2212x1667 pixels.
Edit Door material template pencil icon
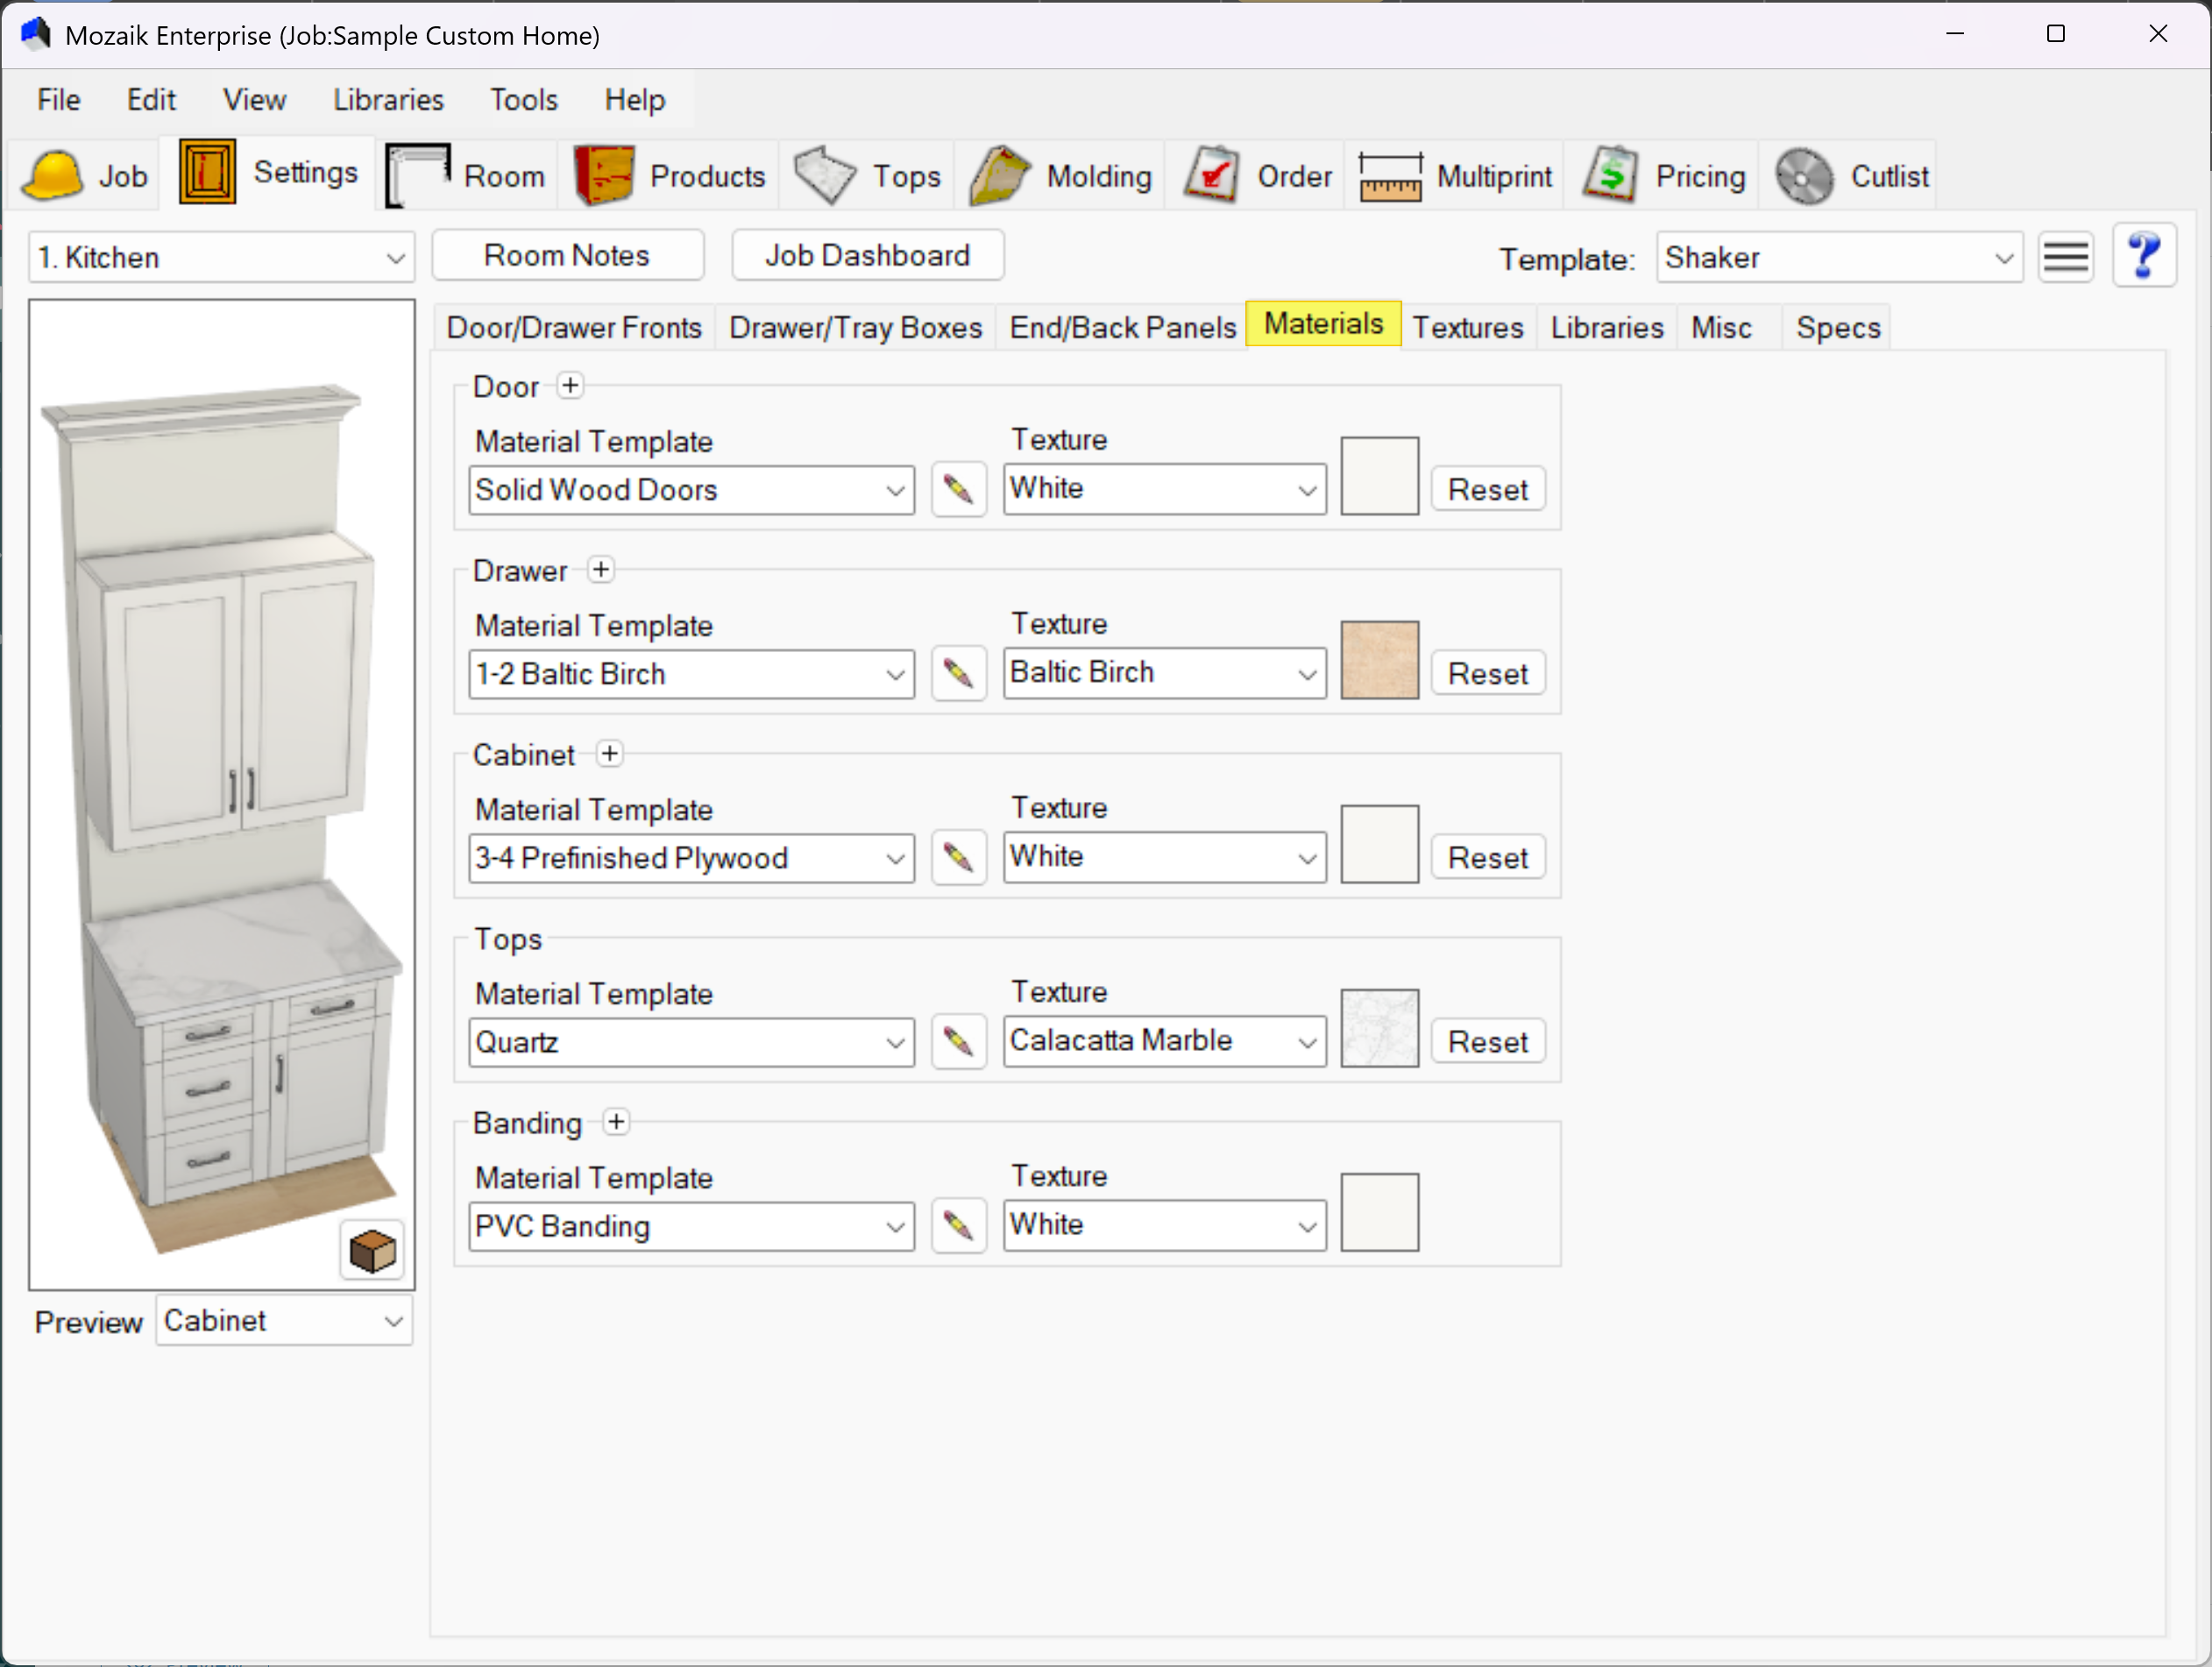pos(958,490)
